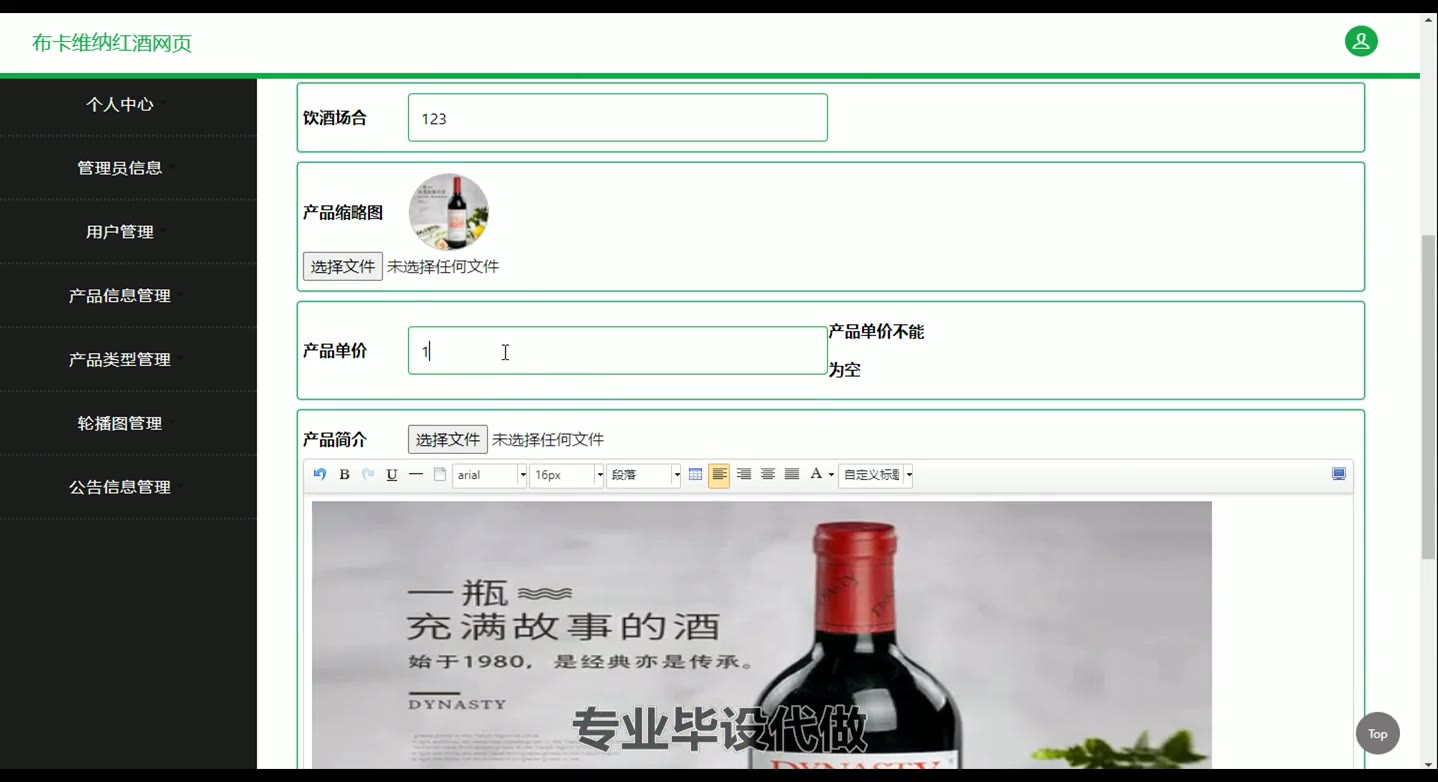
Task: Click the Top scroll-to-top button
Action: pos(1378,734)
